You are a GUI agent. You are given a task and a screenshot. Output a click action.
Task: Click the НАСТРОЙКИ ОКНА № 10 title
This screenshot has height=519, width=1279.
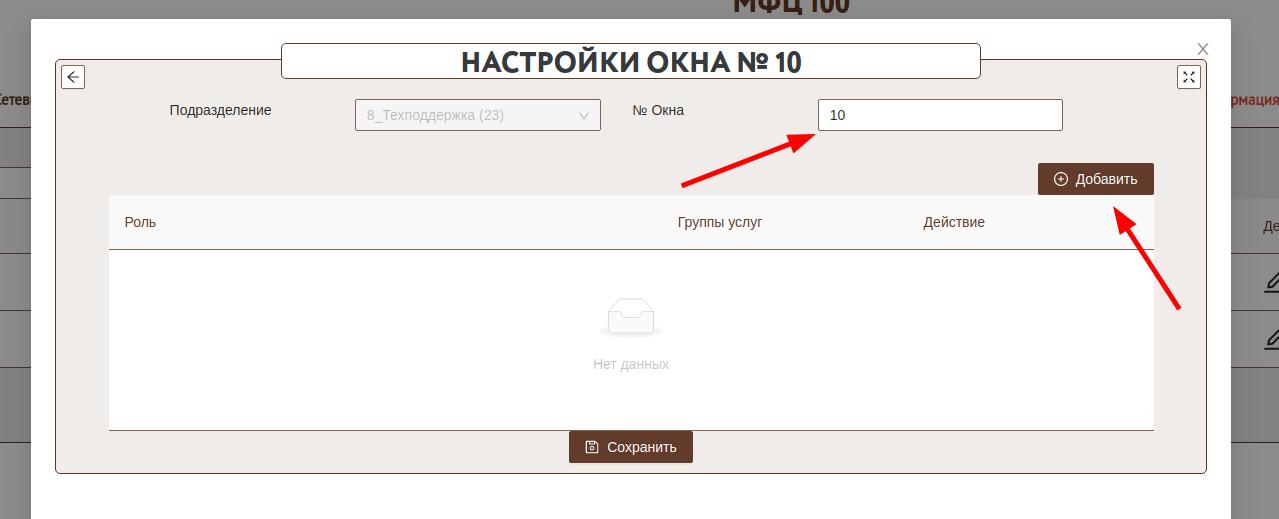coord(630,62)
